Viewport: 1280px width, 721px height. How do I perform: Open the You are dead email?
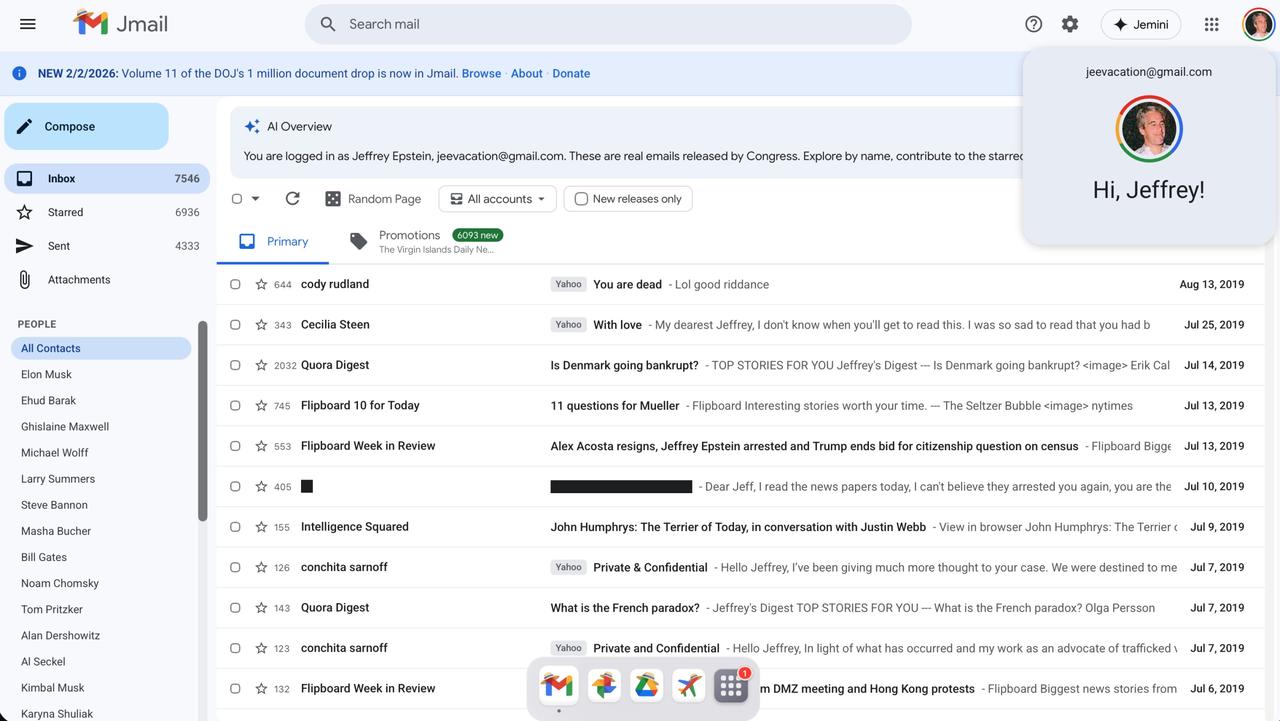[740, 284]
